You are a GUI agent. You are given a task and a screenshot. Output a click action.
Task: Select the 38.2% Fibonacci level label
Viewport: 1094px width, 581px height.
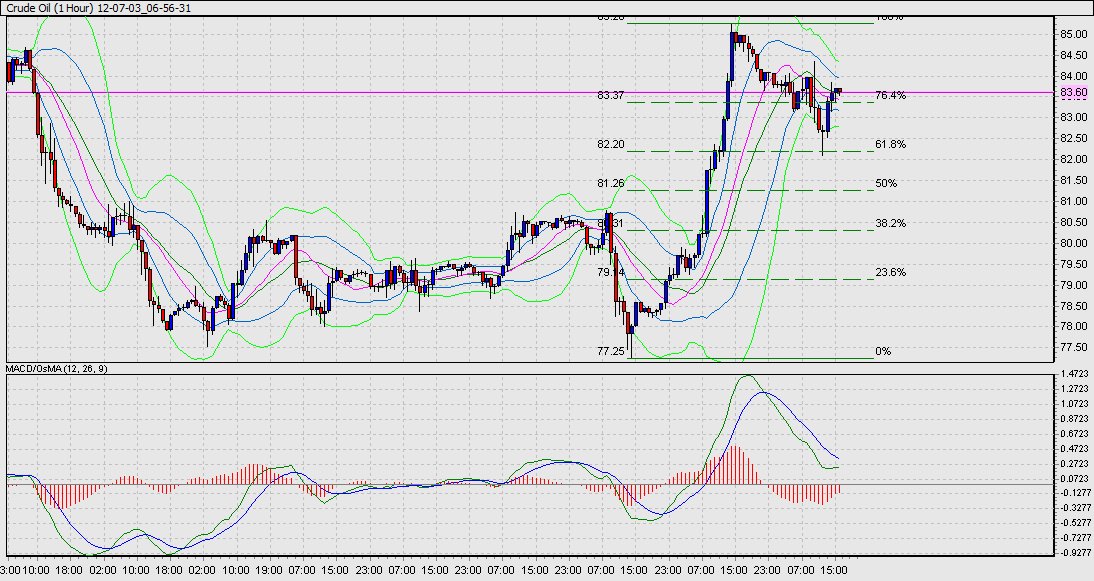point(890,223)
